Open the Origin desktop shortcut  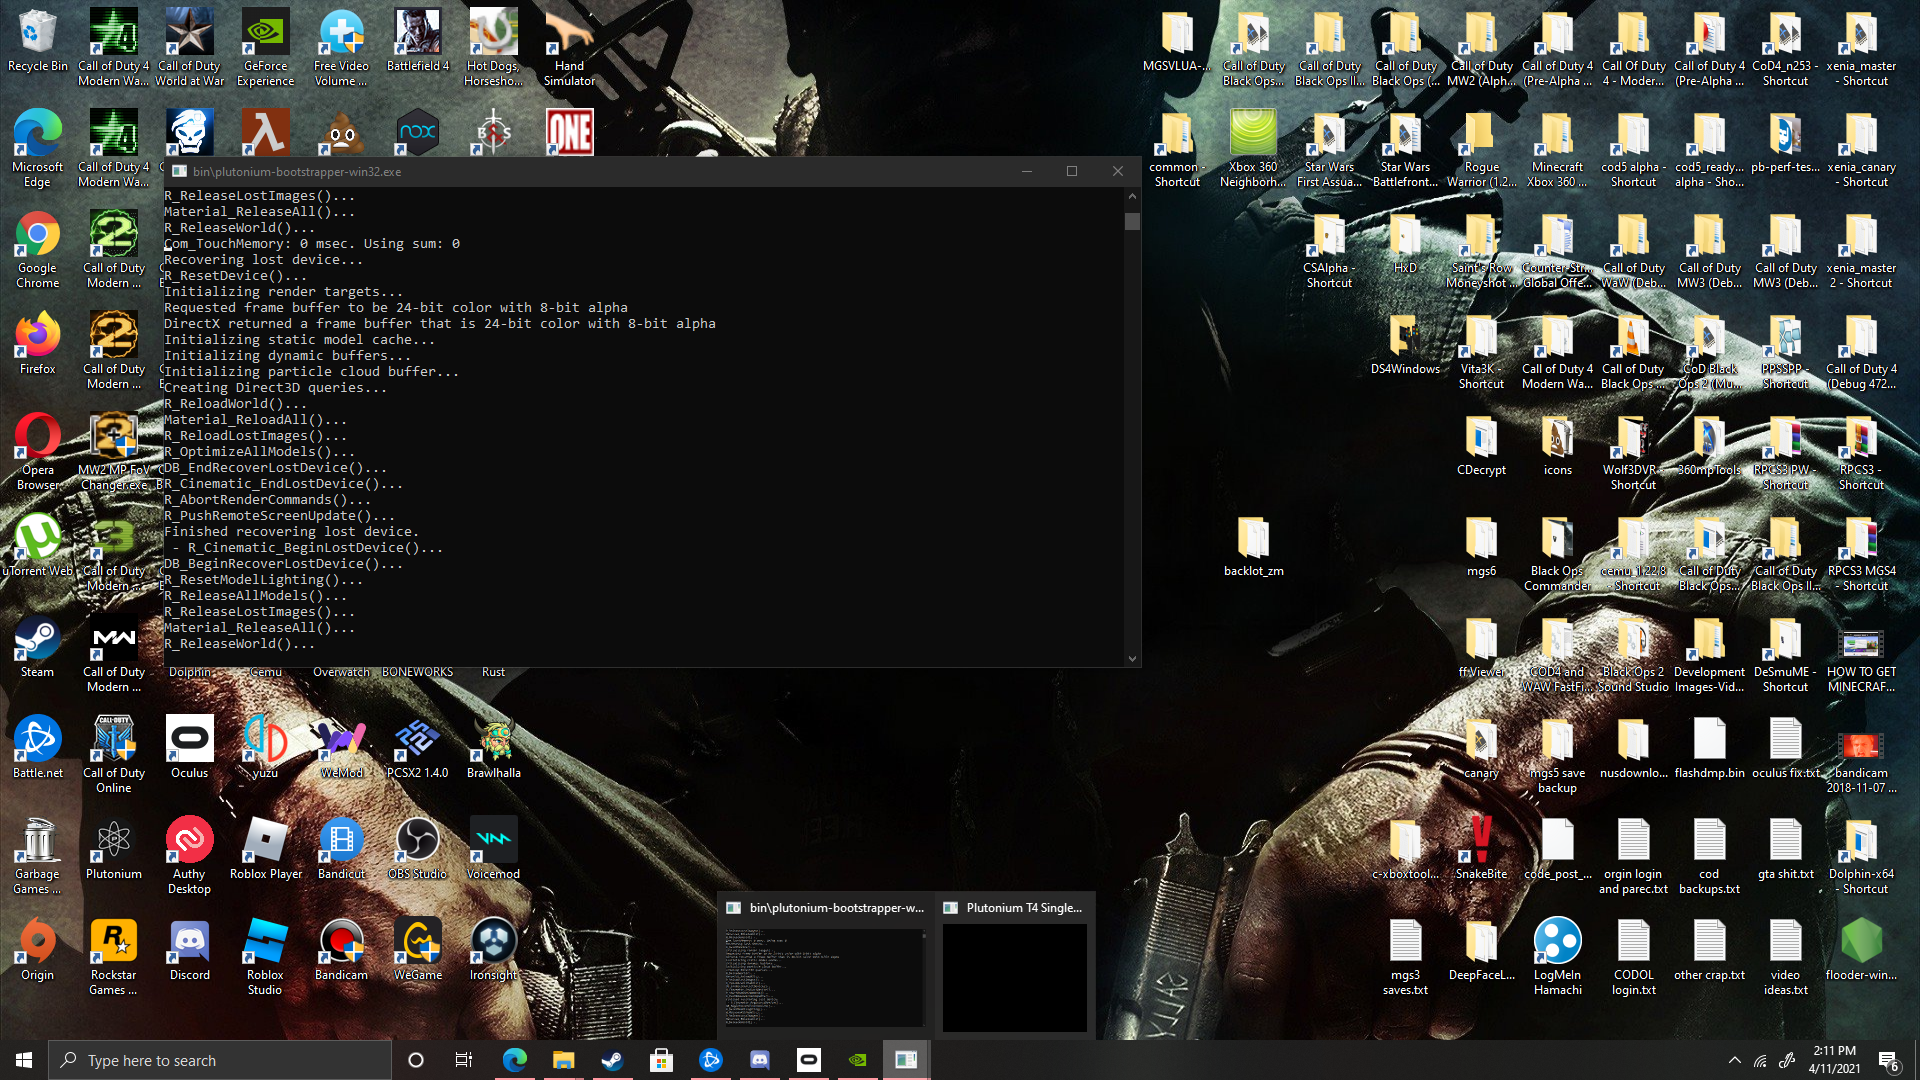pyautogui.click(x=37, y=950)
